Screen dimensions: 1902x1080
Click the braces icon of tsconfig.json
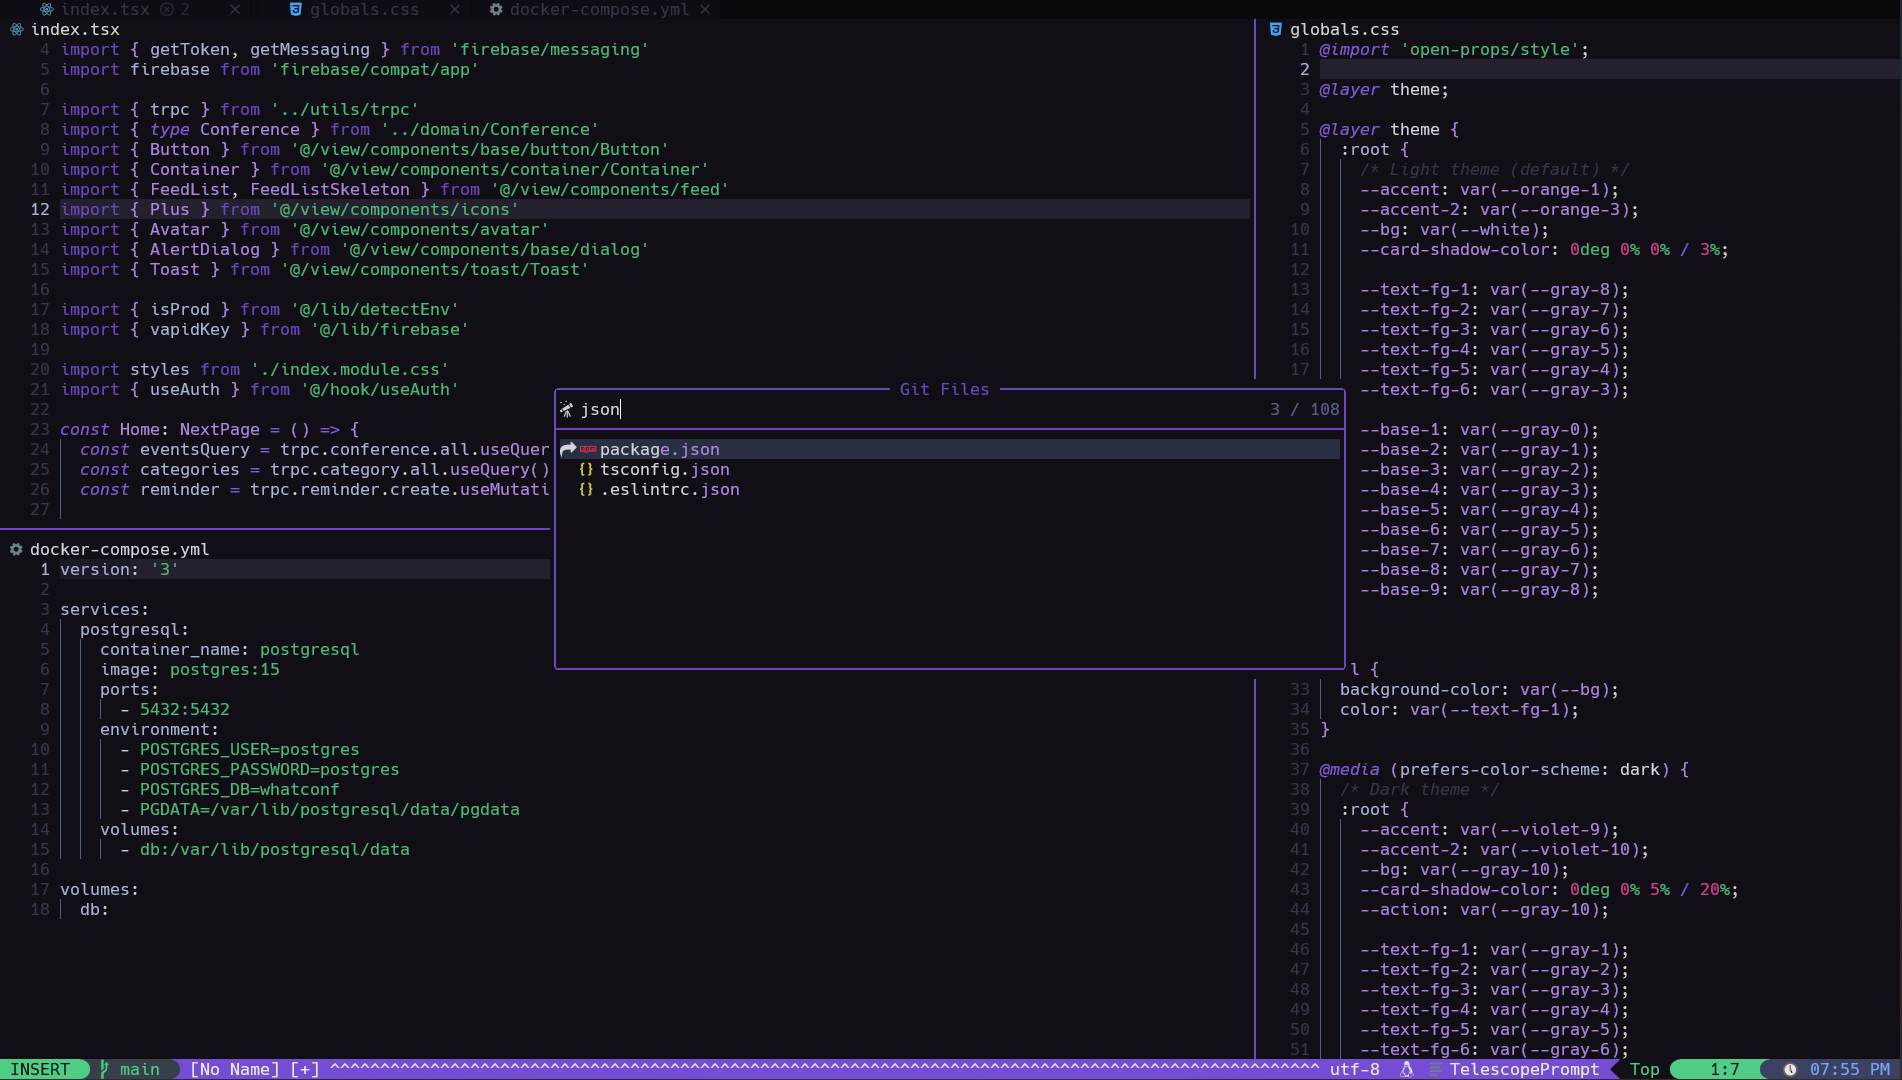tap(586, 469)
